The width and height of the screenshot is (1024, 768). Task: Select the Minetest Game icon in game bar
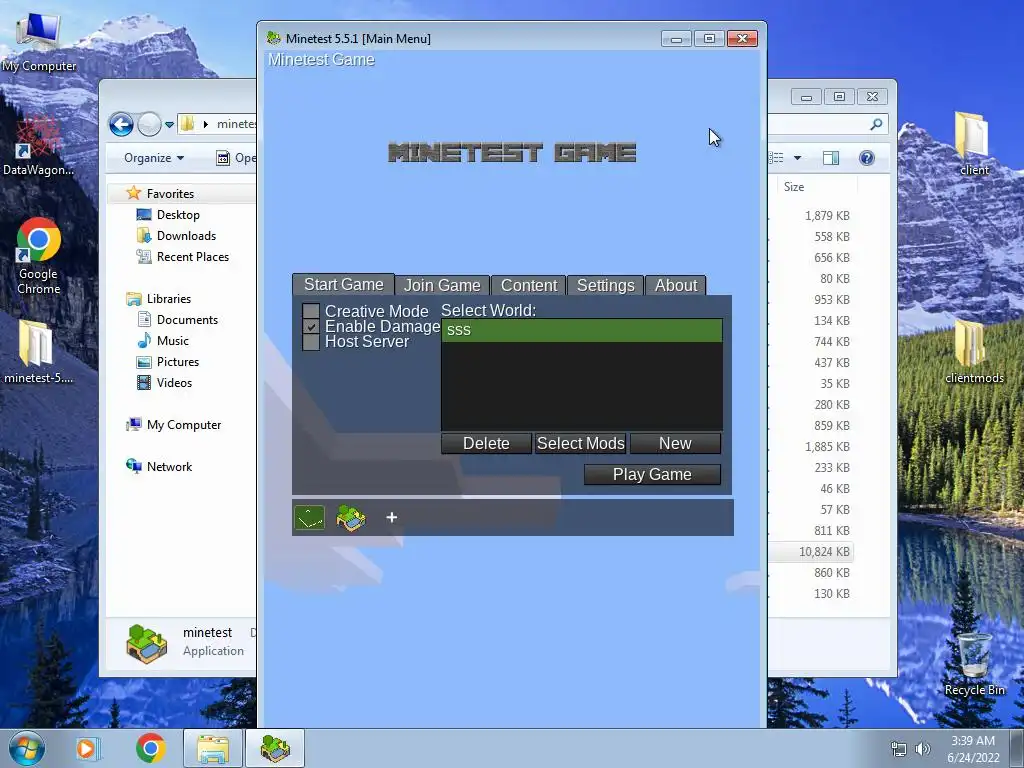[351, 518]
